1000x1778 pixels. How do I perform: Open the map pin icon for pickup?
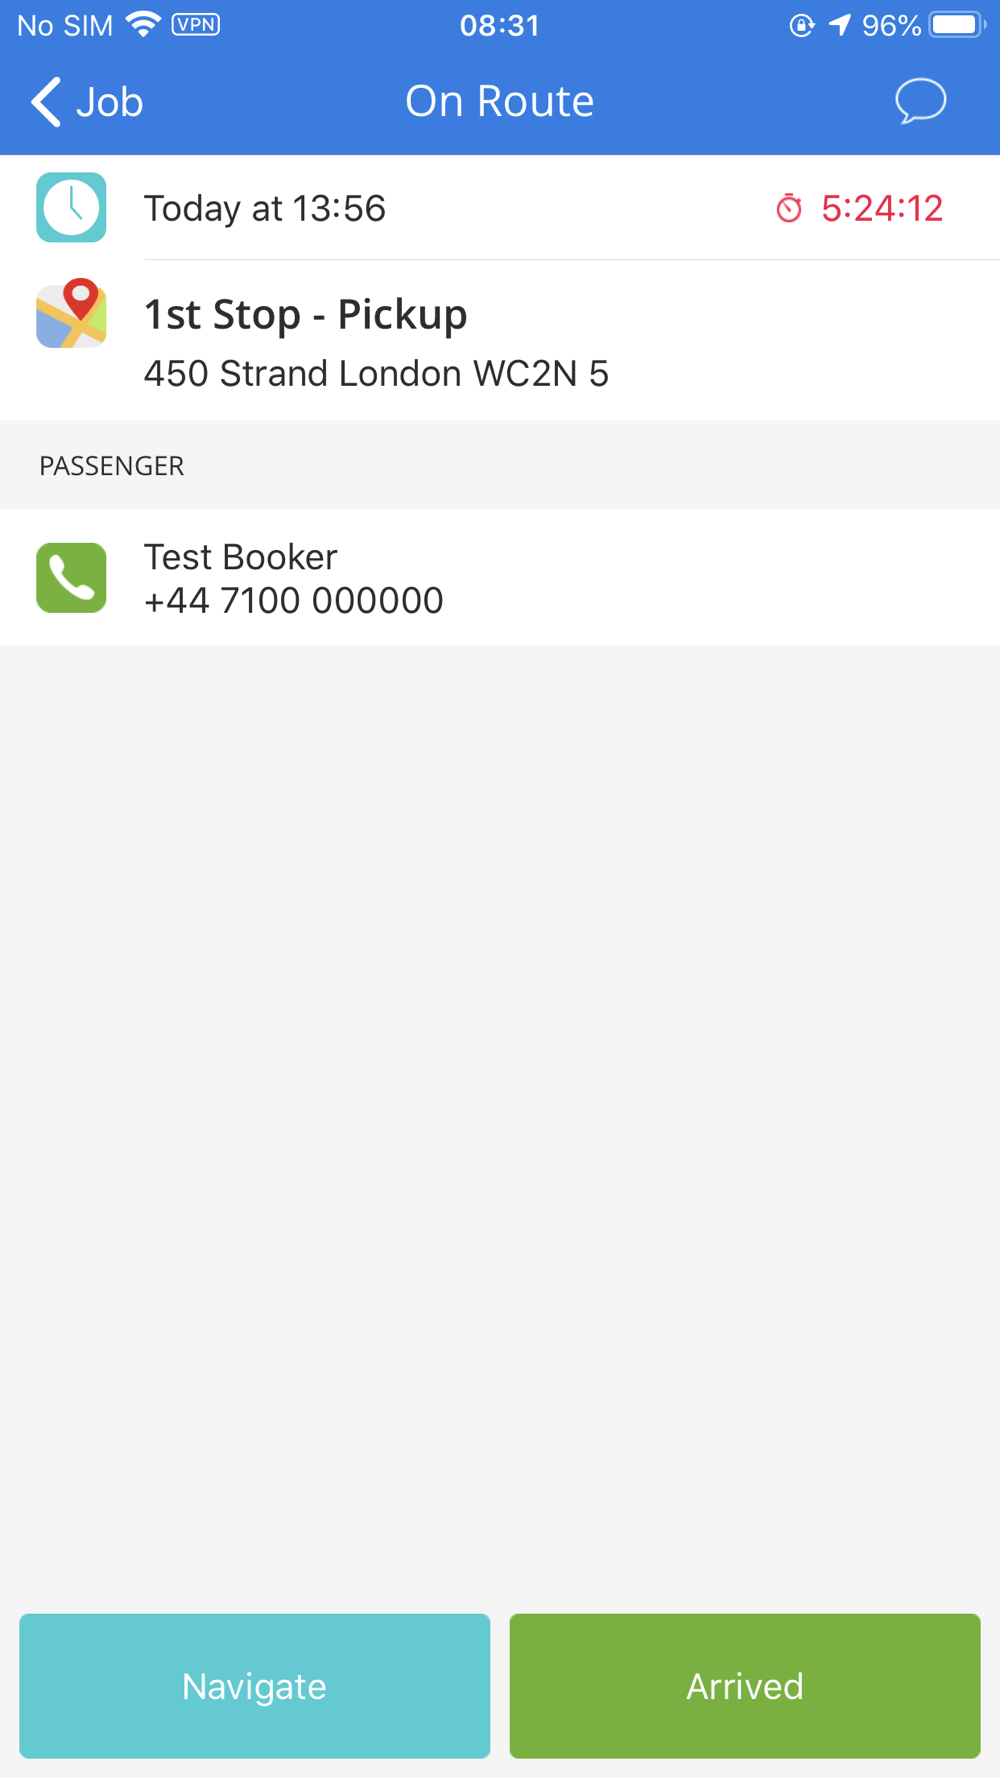pyautogui.click(x=71, y=313)
